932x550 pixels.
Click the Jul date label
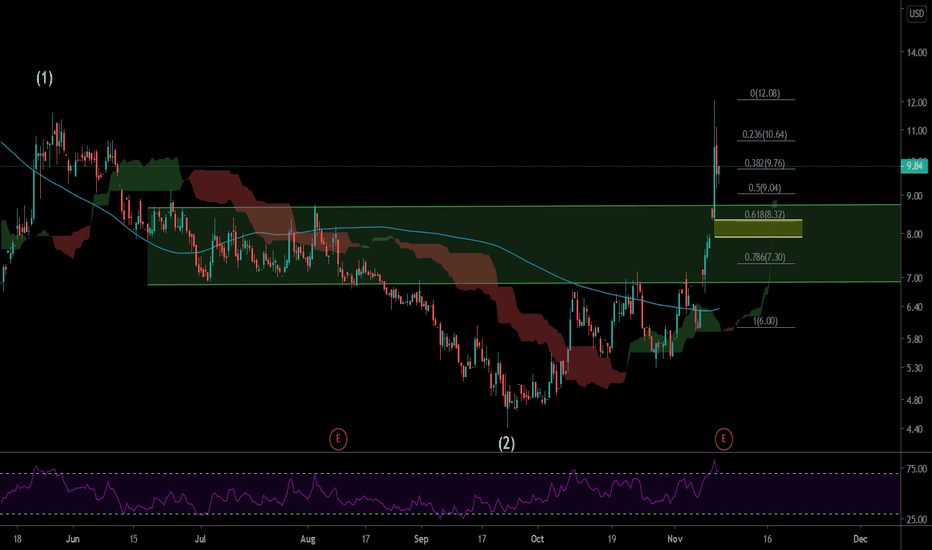pos(200,539)
